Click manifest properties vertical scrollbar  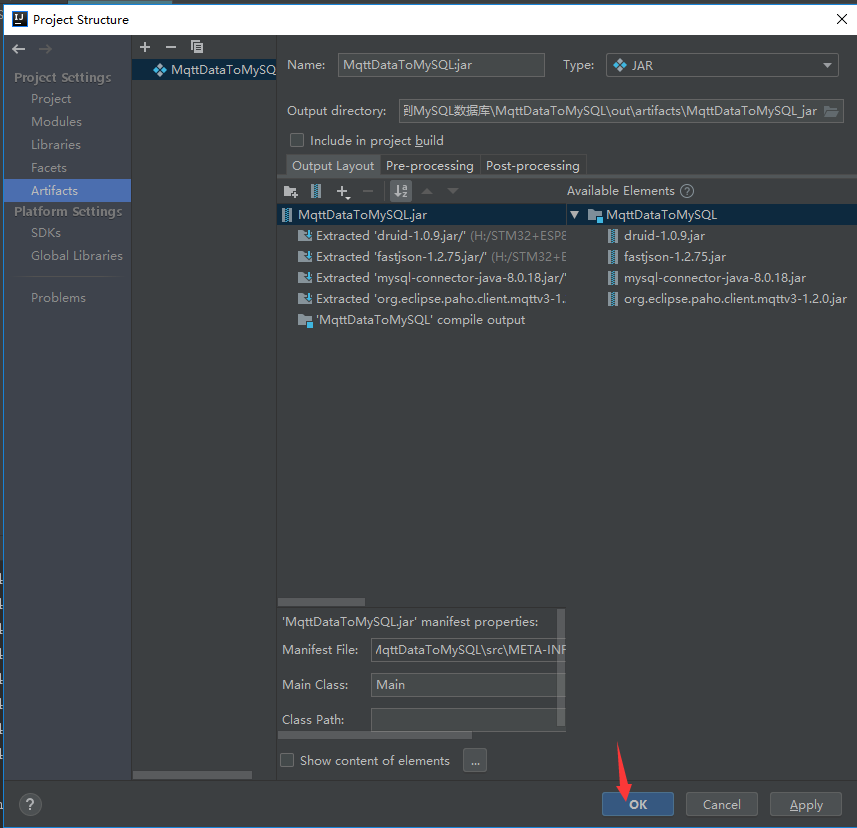click(561, 668)
